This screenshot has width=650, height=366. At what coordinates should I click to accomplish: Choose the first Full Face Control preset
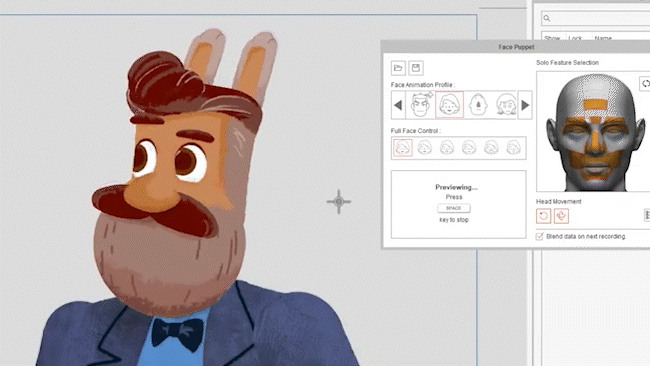(x=402, y=148)
